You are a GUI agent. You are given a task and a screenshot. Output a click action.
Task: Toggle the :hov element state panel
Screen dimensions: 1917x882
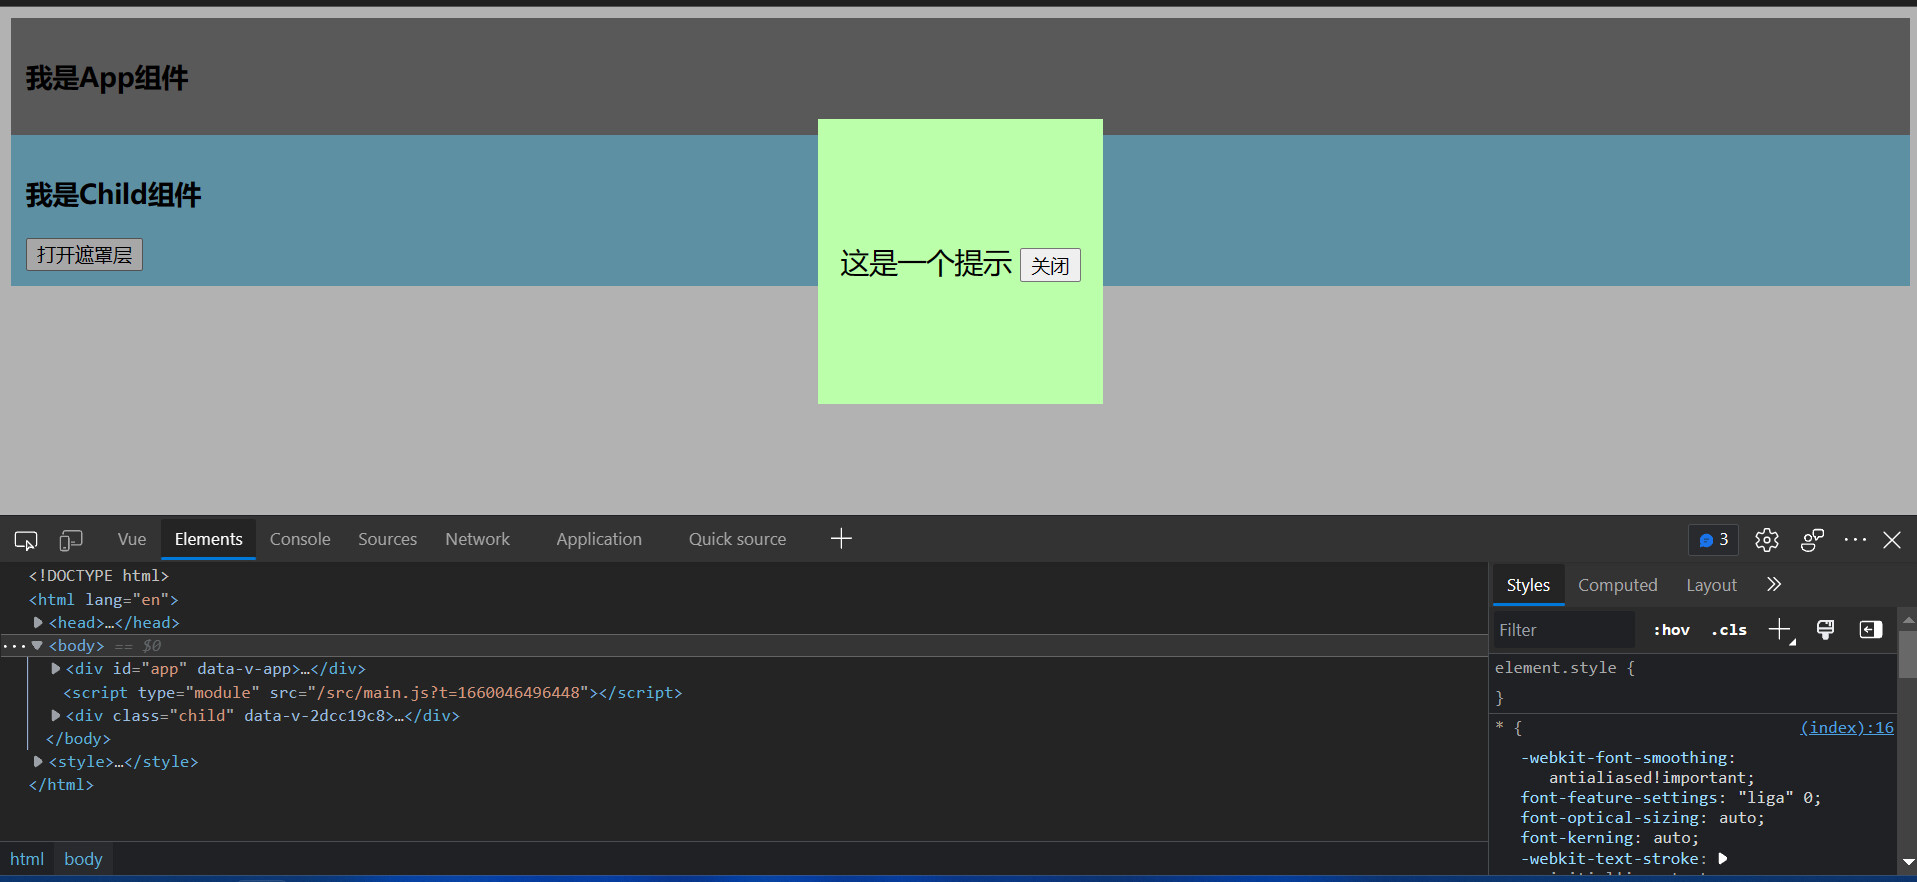(x=1672, y=630)
